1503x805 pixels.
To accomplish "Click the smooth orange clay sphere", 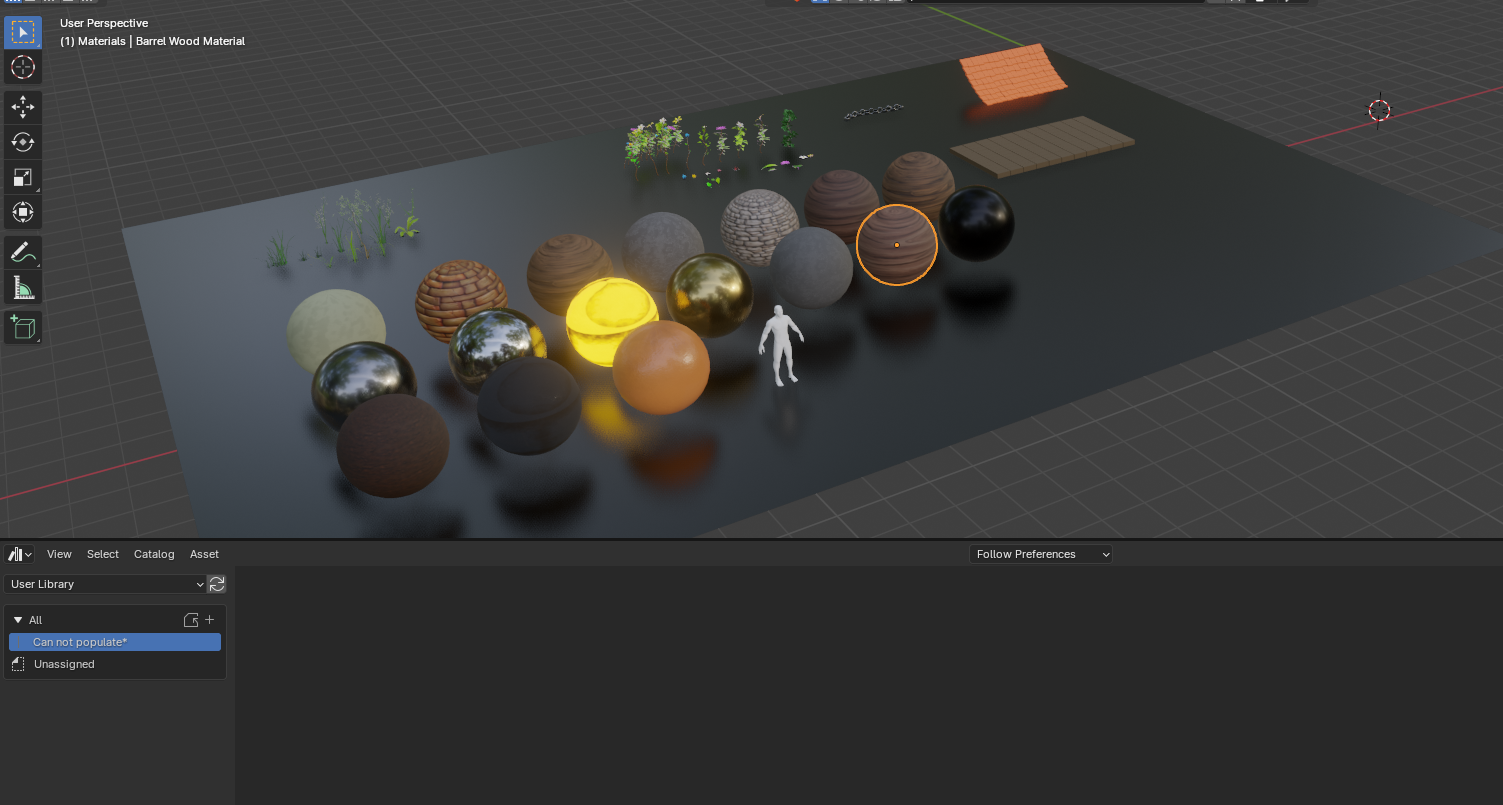I will pyautogui.click(x=661, y=367).
